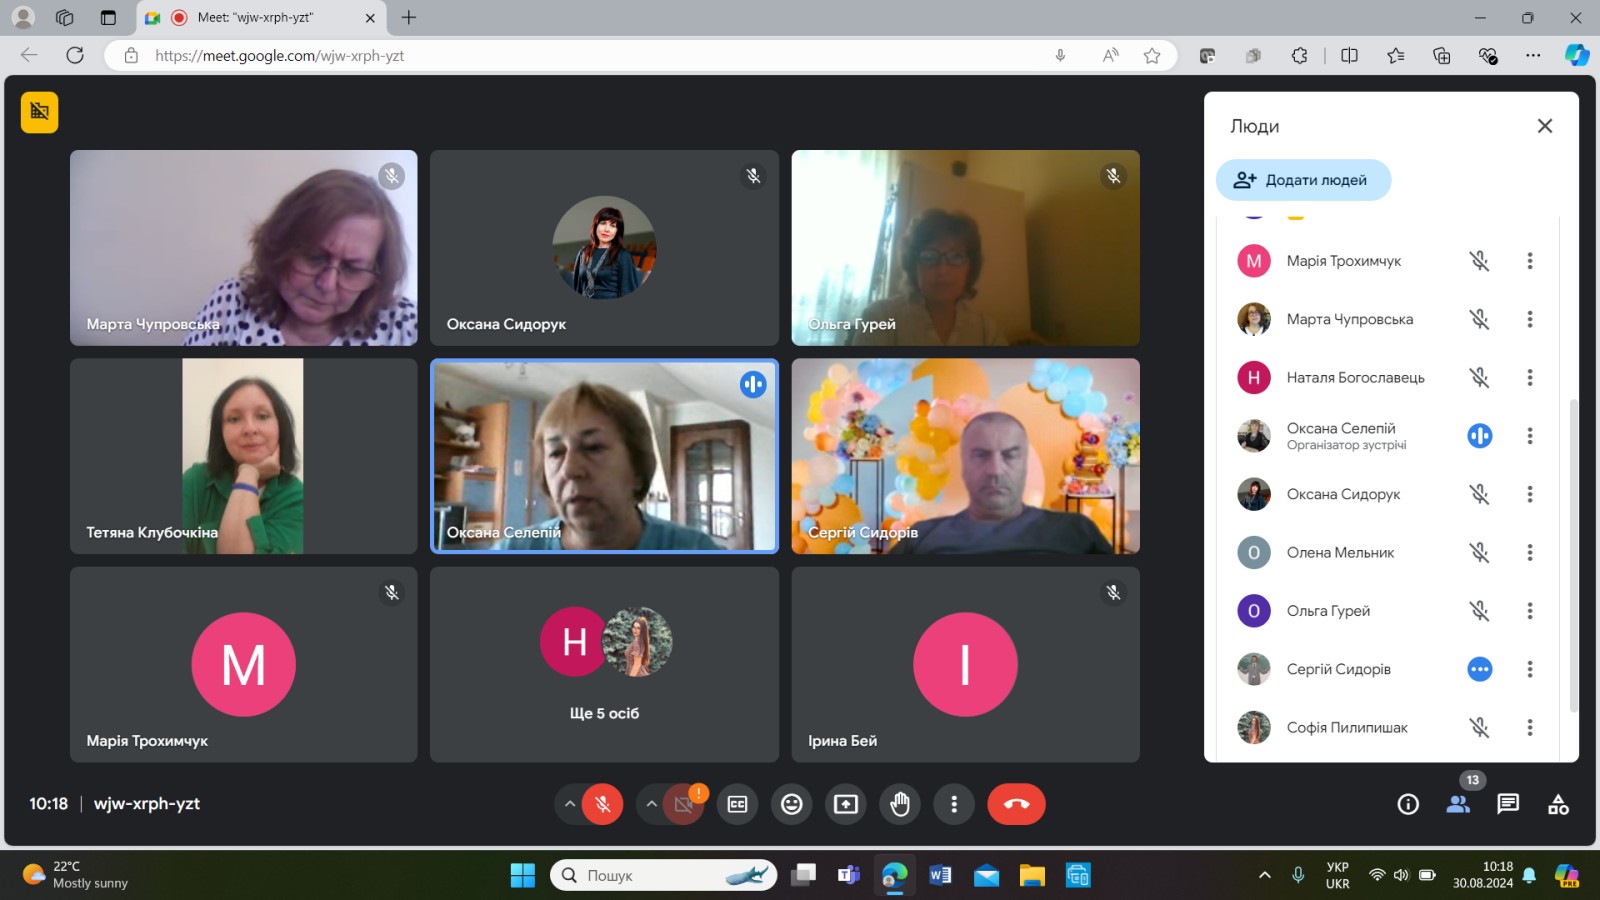Open options for Оксана Сидорук

click(1529, 494)
